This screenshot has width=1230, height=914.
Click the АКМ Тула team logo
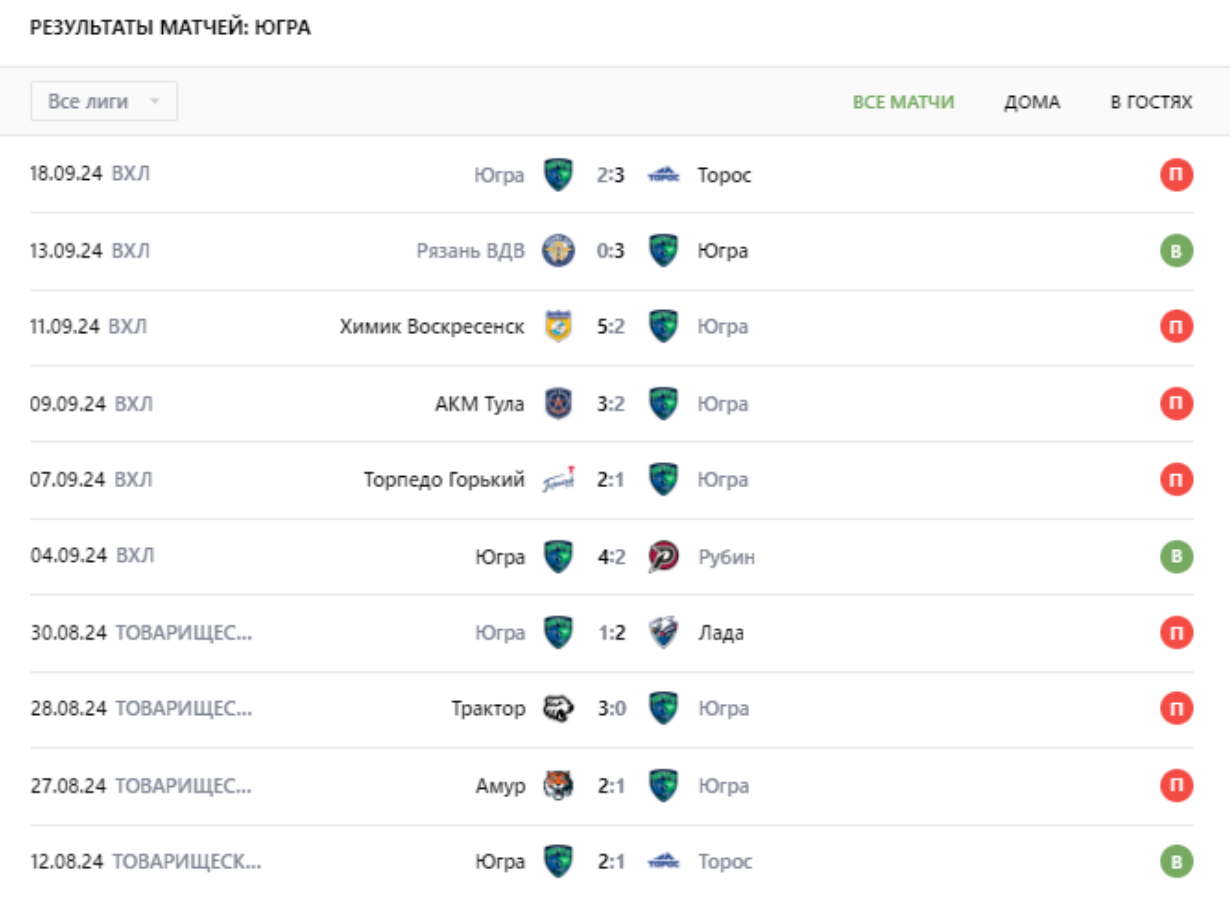tap(558, 404)
